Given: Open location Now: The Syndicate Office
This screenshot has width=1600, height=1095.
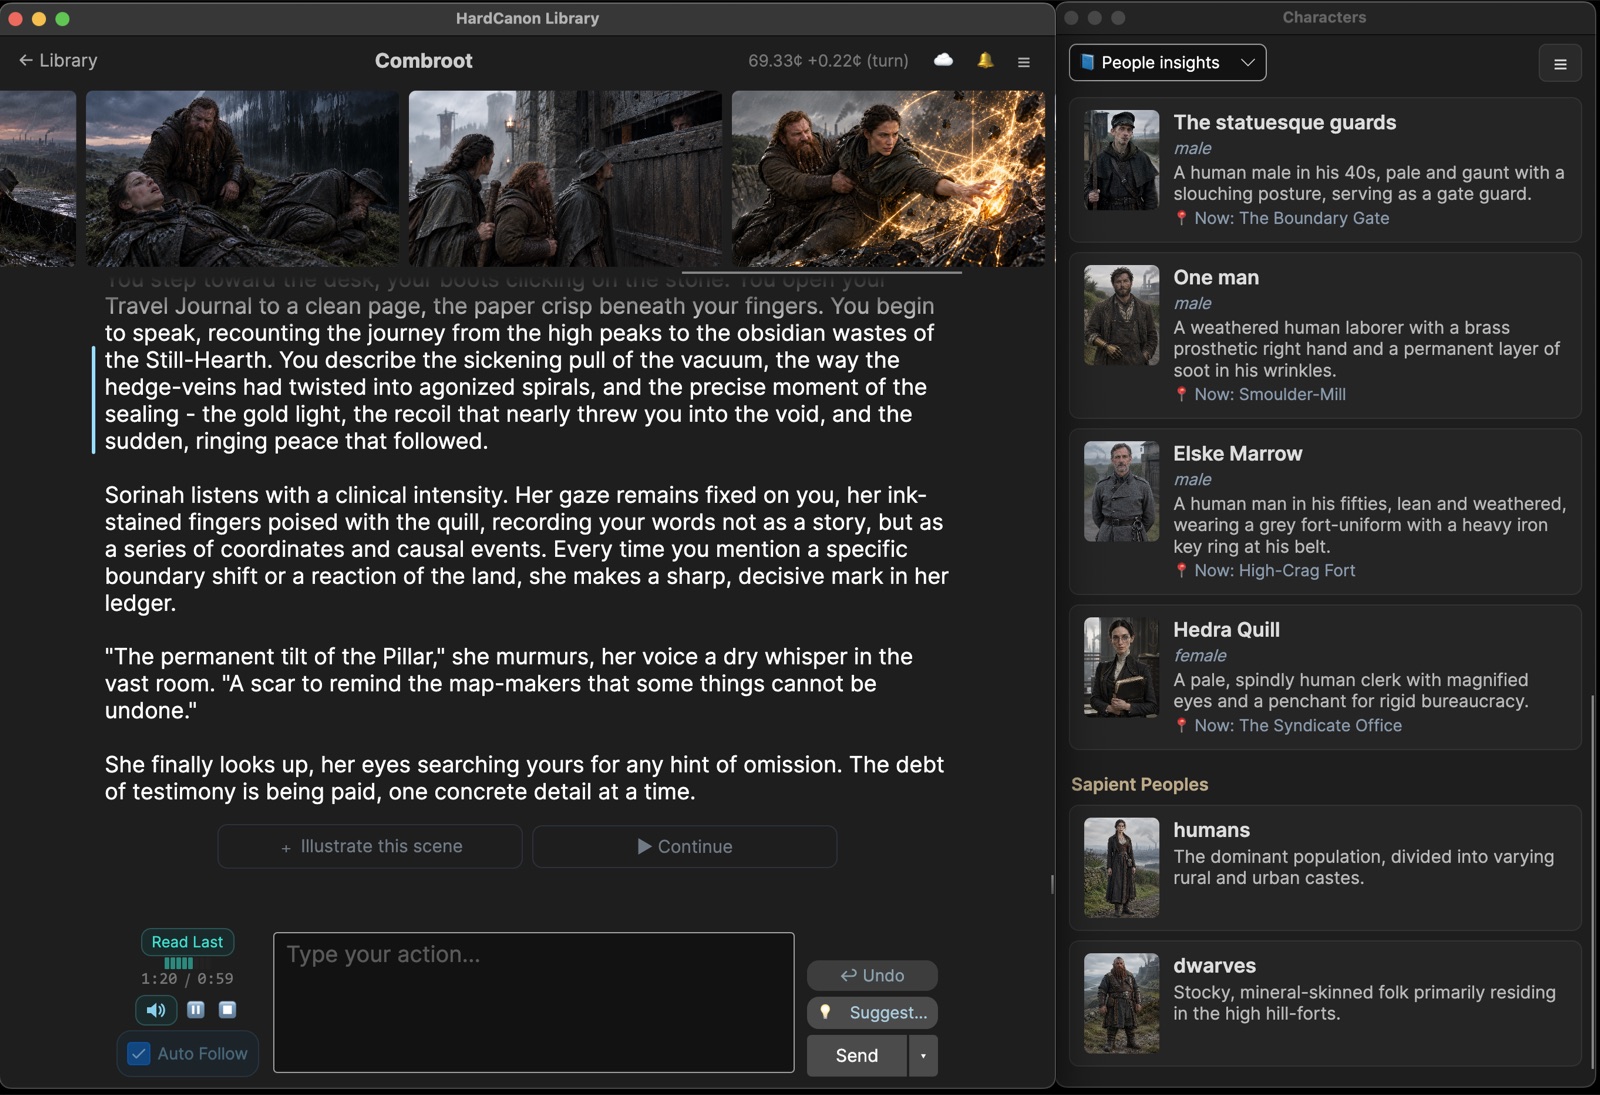Looking at the screenshot, I should coord(1298,725).
